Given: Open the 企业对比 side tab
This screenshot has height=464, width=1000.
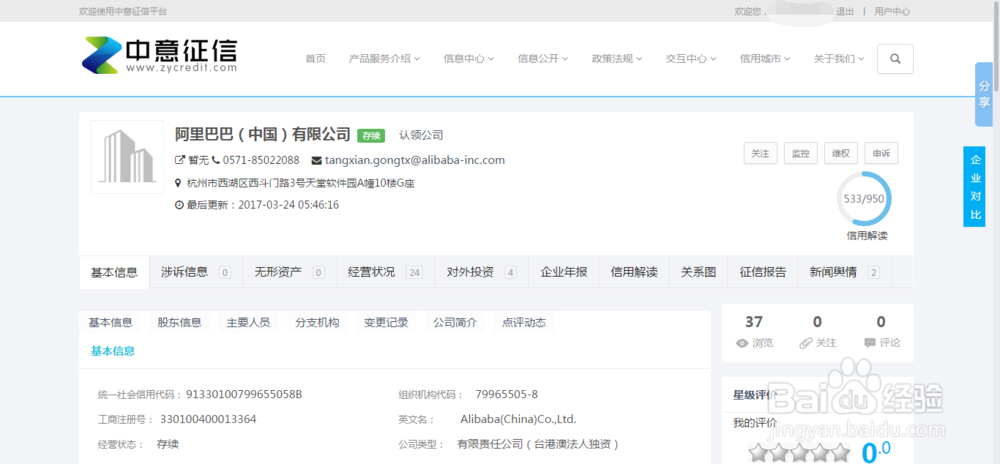Looking at the screenshot, I should click(976, 186).
